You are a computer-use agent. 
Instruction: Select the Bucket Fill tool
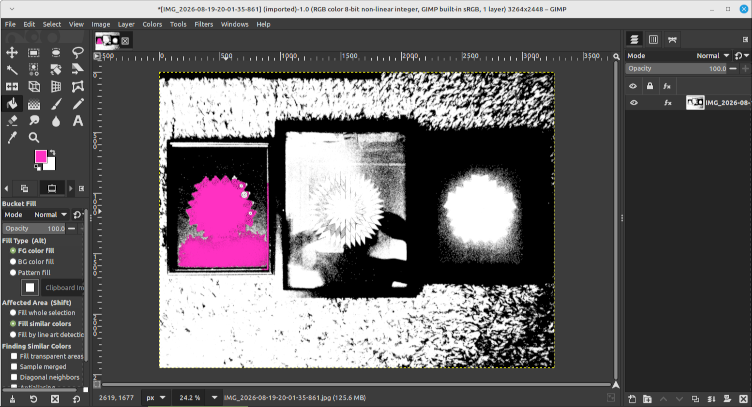[12, 104]
